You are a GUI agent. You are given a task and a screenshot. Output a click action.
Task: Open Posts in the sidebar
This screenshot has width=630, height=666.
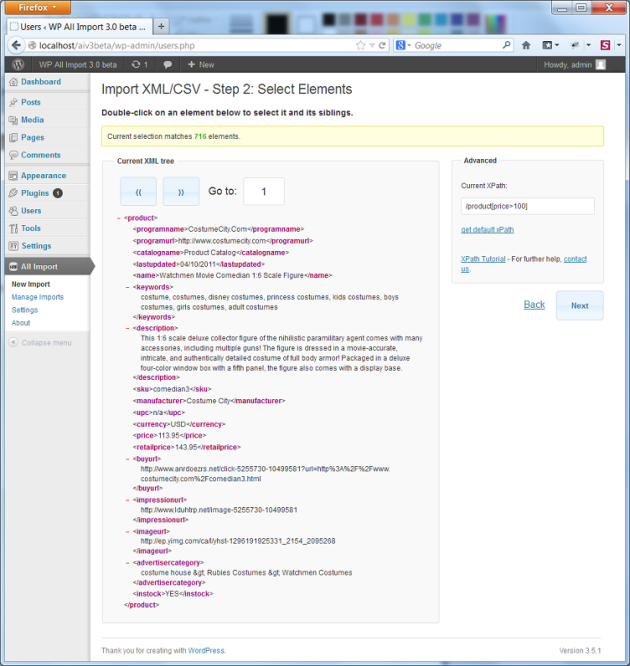point(31,102)
